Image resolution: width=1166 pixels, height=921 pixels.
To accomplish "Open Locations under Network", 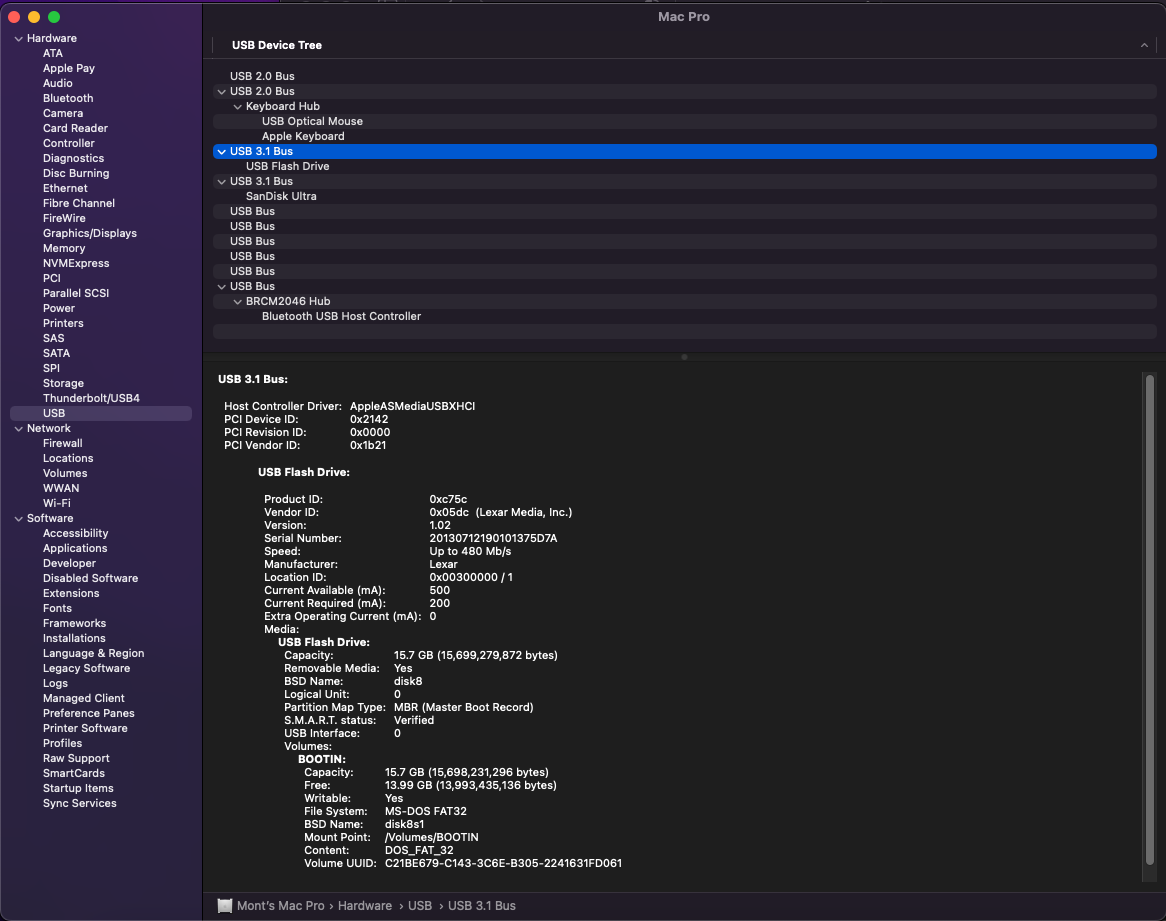I will click(x=68, y=458).
